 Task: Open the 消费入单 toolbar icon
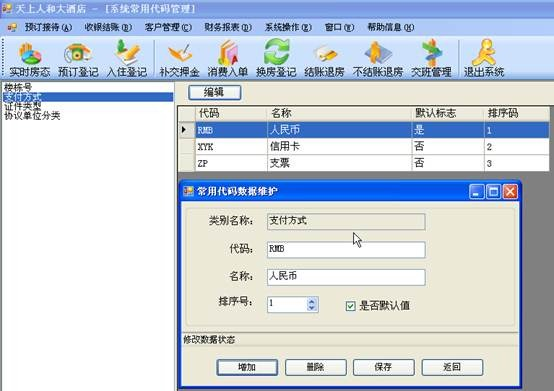[228, 59]
